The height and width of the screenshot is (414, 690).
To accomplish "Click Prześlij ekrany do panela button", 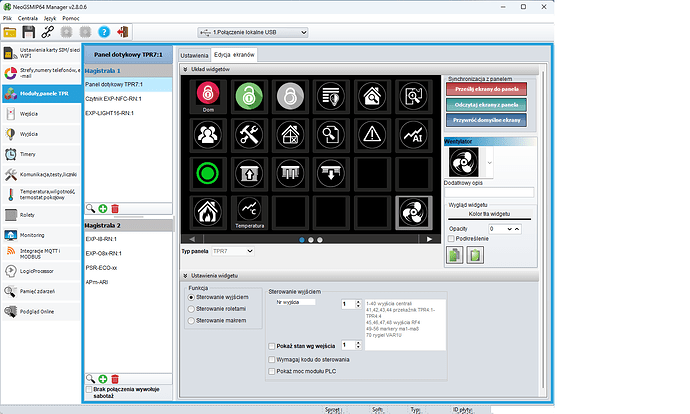I will coord(486,89).
